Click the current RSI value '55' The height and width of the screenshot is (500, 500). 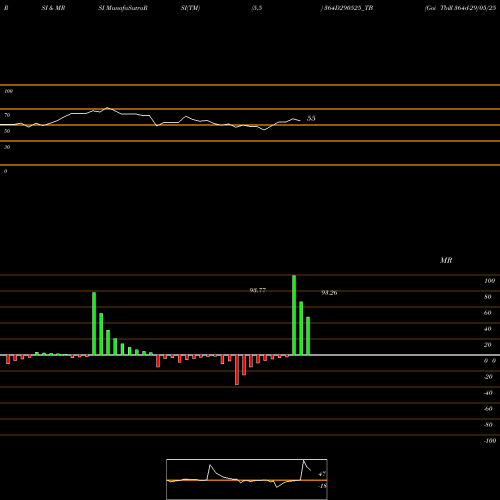pyautogui.click(x=311, y=118)
